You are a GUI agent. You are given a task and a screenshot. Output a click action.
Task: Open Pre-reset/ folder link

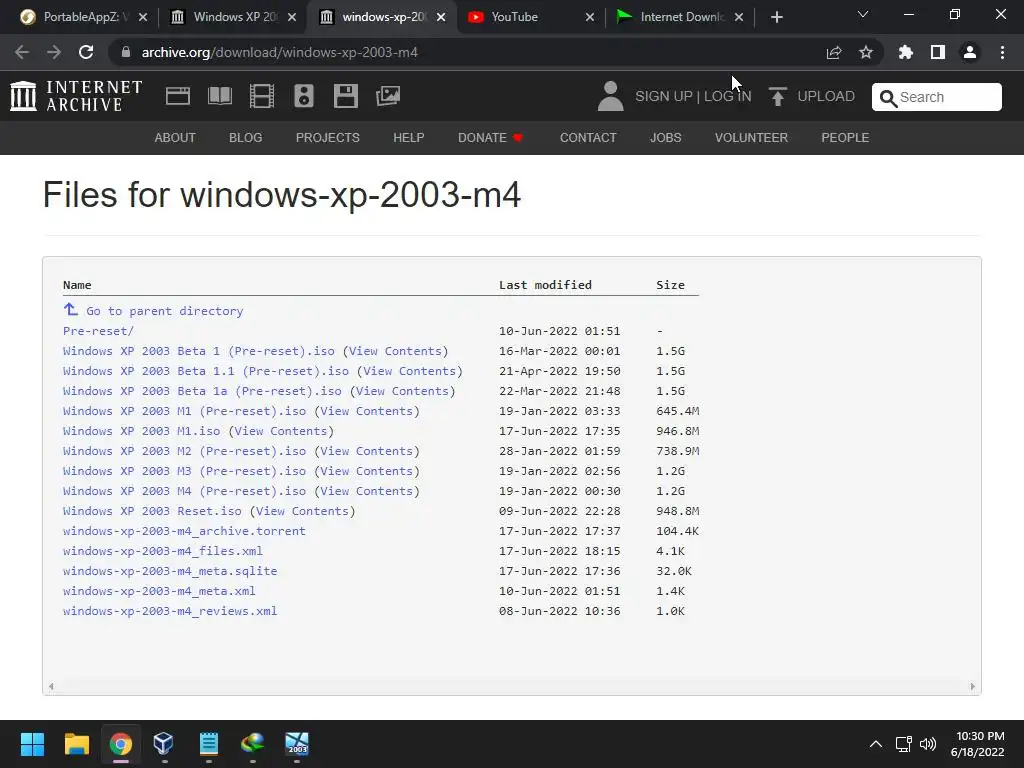(x=98, y=331)
